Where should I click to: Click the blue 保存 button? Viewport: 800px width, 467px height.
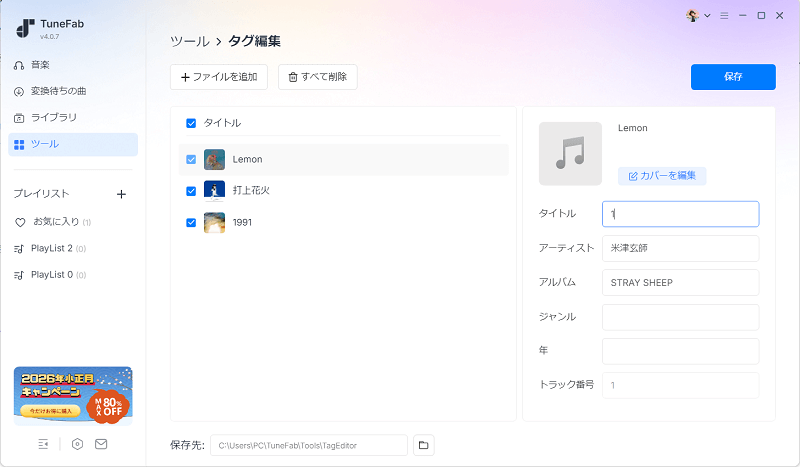[x=733, y=77]
